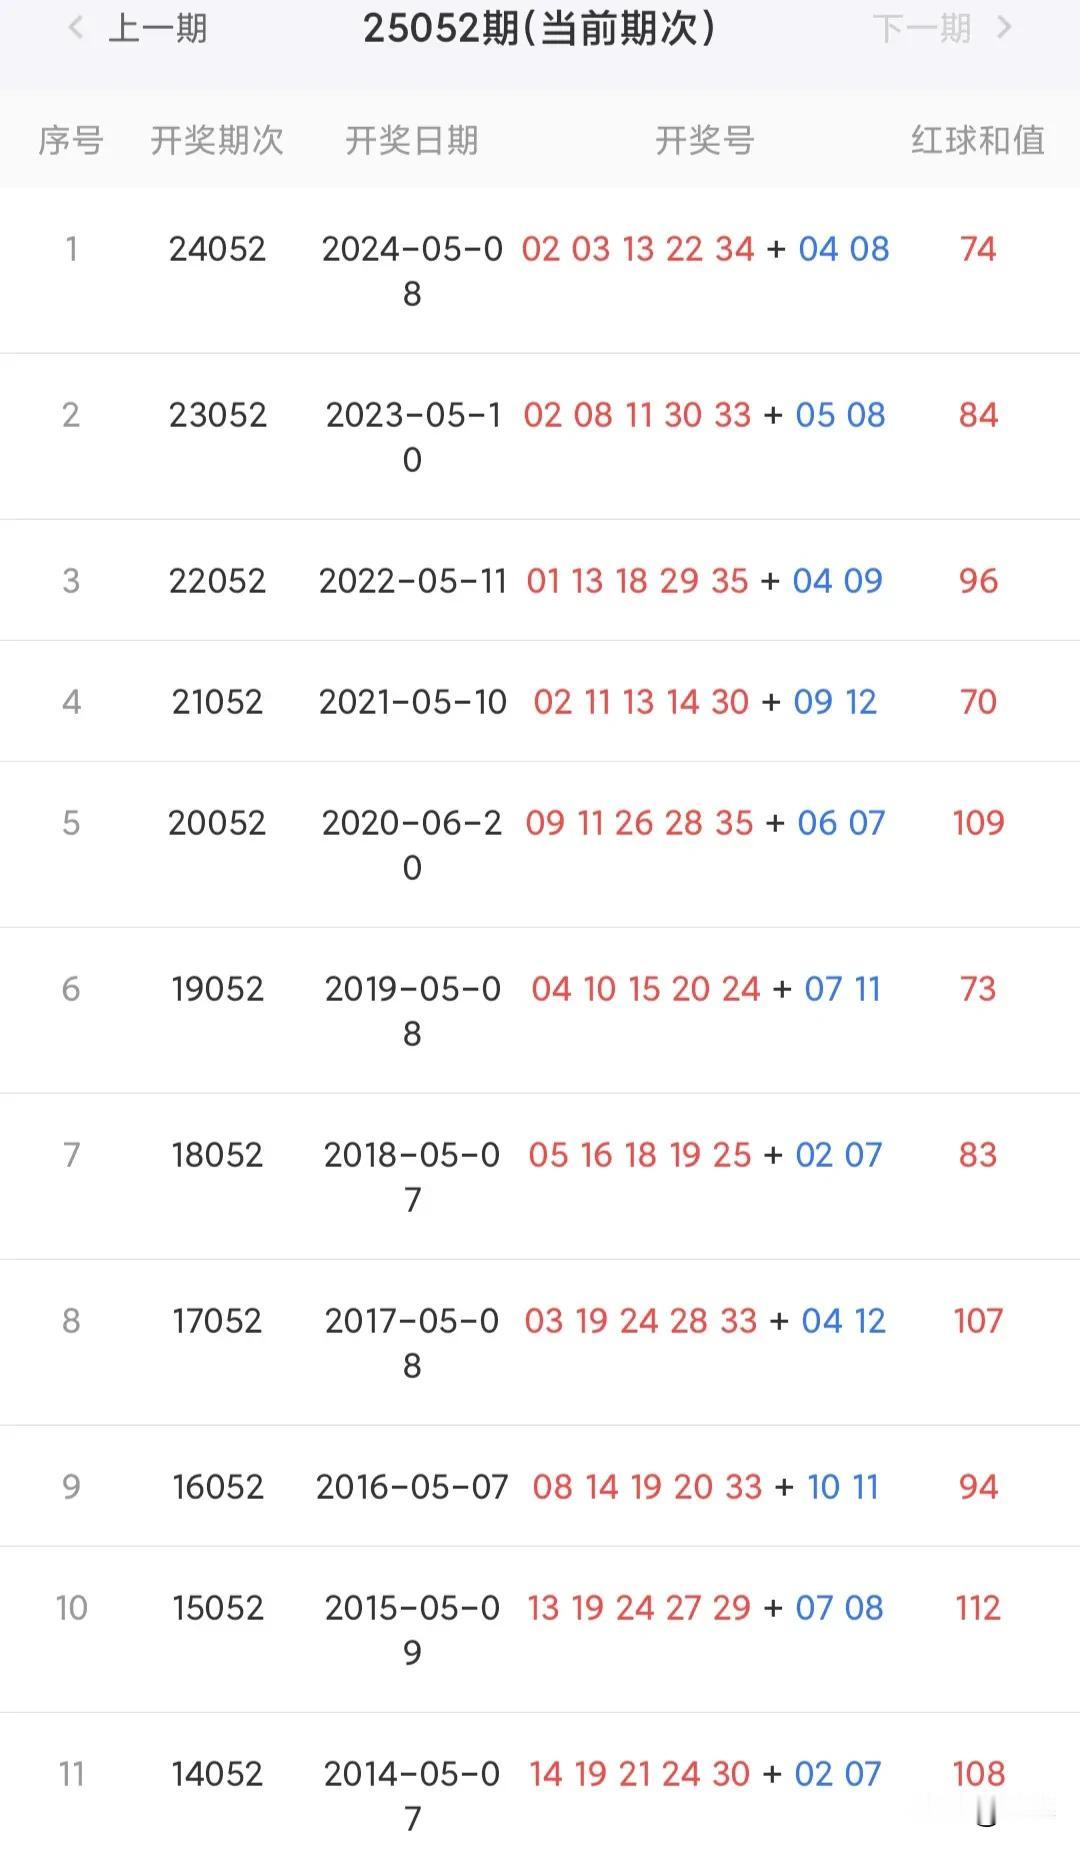Select red ball sum value 107
Image resolution: width=1080 pixels, height=1850 pixels.
[978, 1321]
